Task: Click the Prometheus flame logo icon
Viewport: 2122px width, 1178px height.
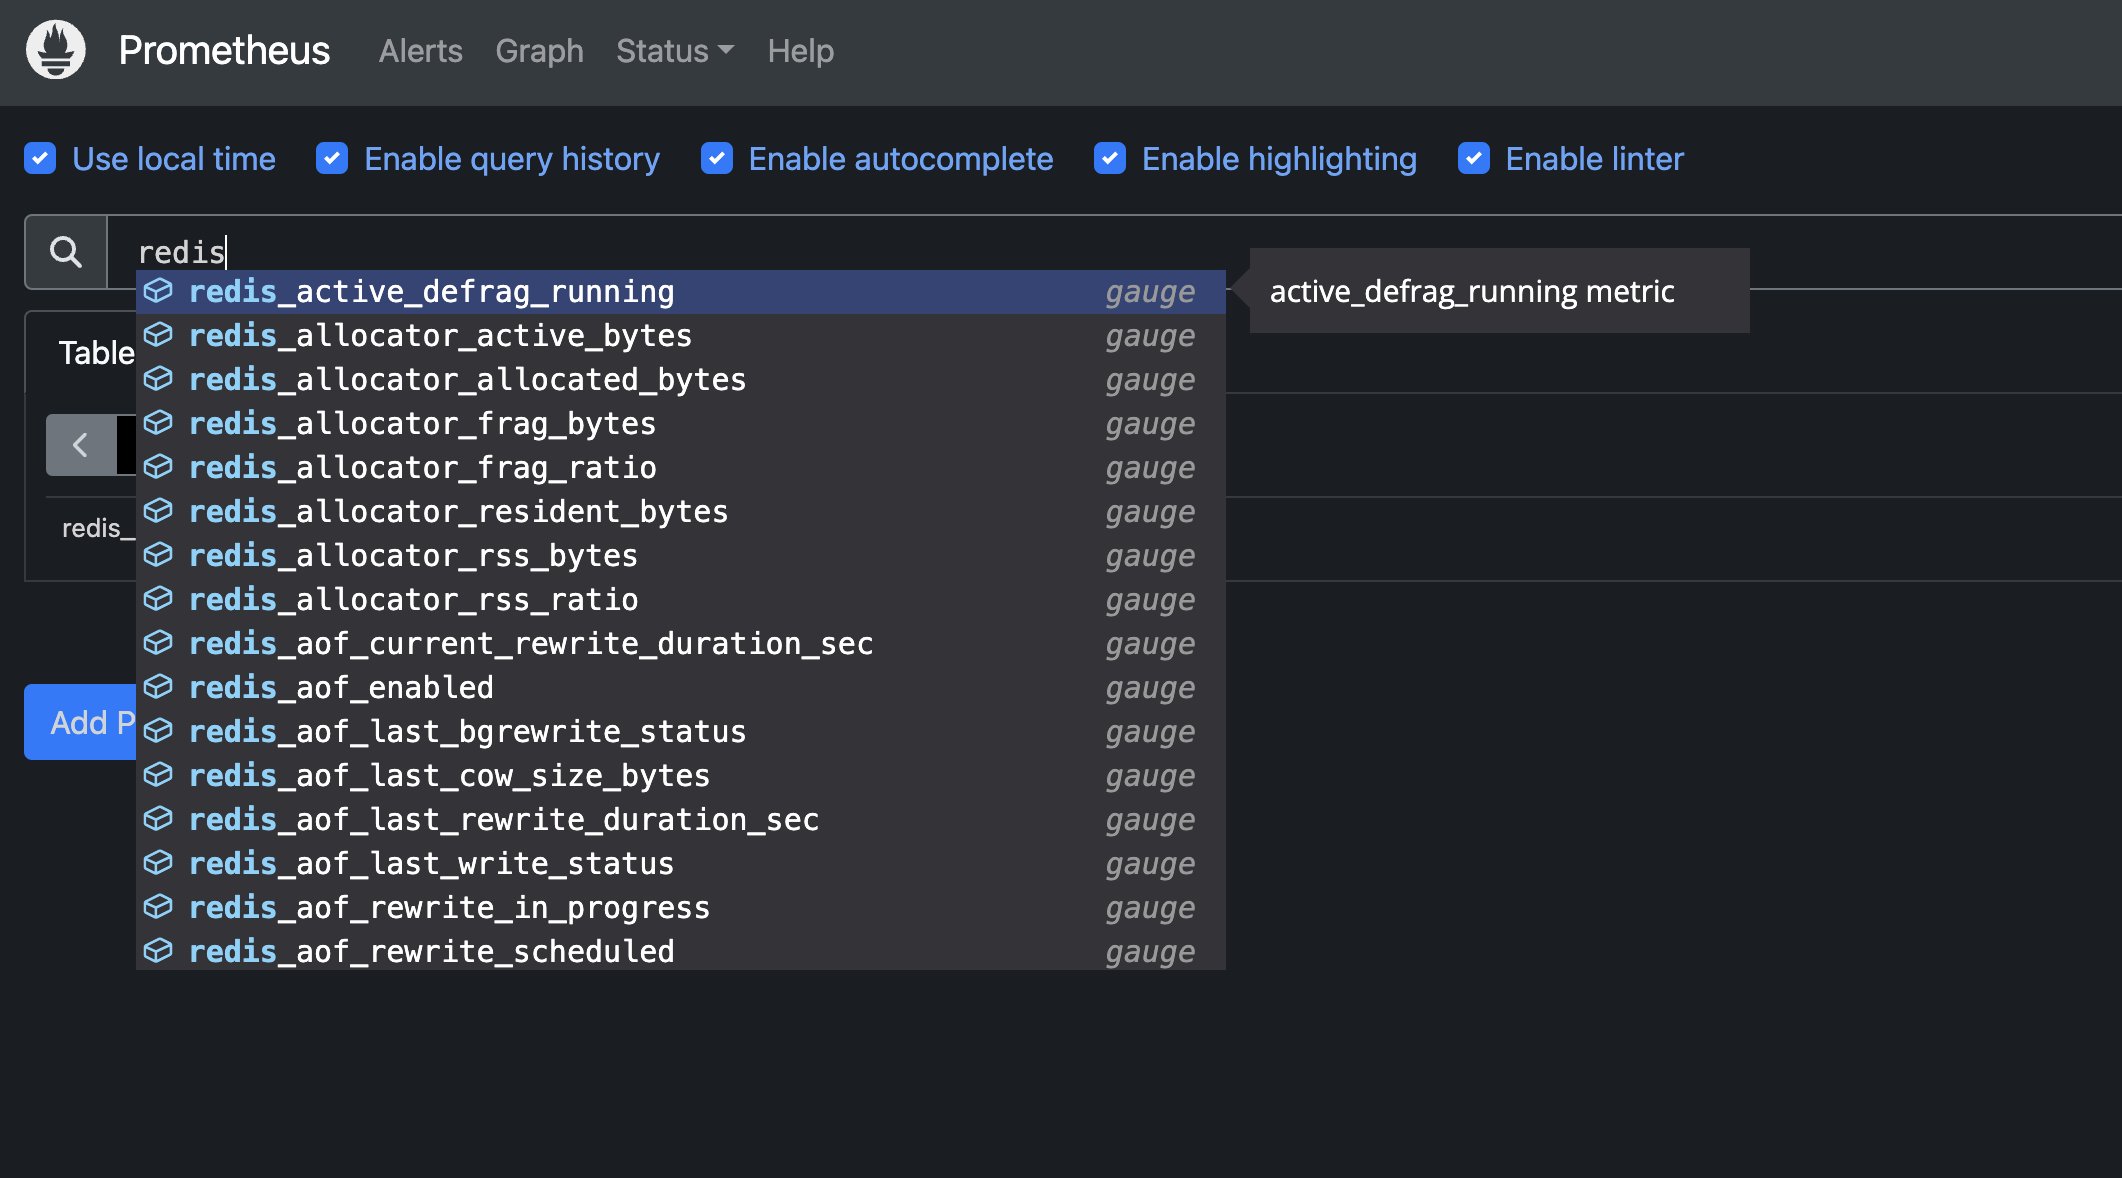Action: click(x=56, y=50)
